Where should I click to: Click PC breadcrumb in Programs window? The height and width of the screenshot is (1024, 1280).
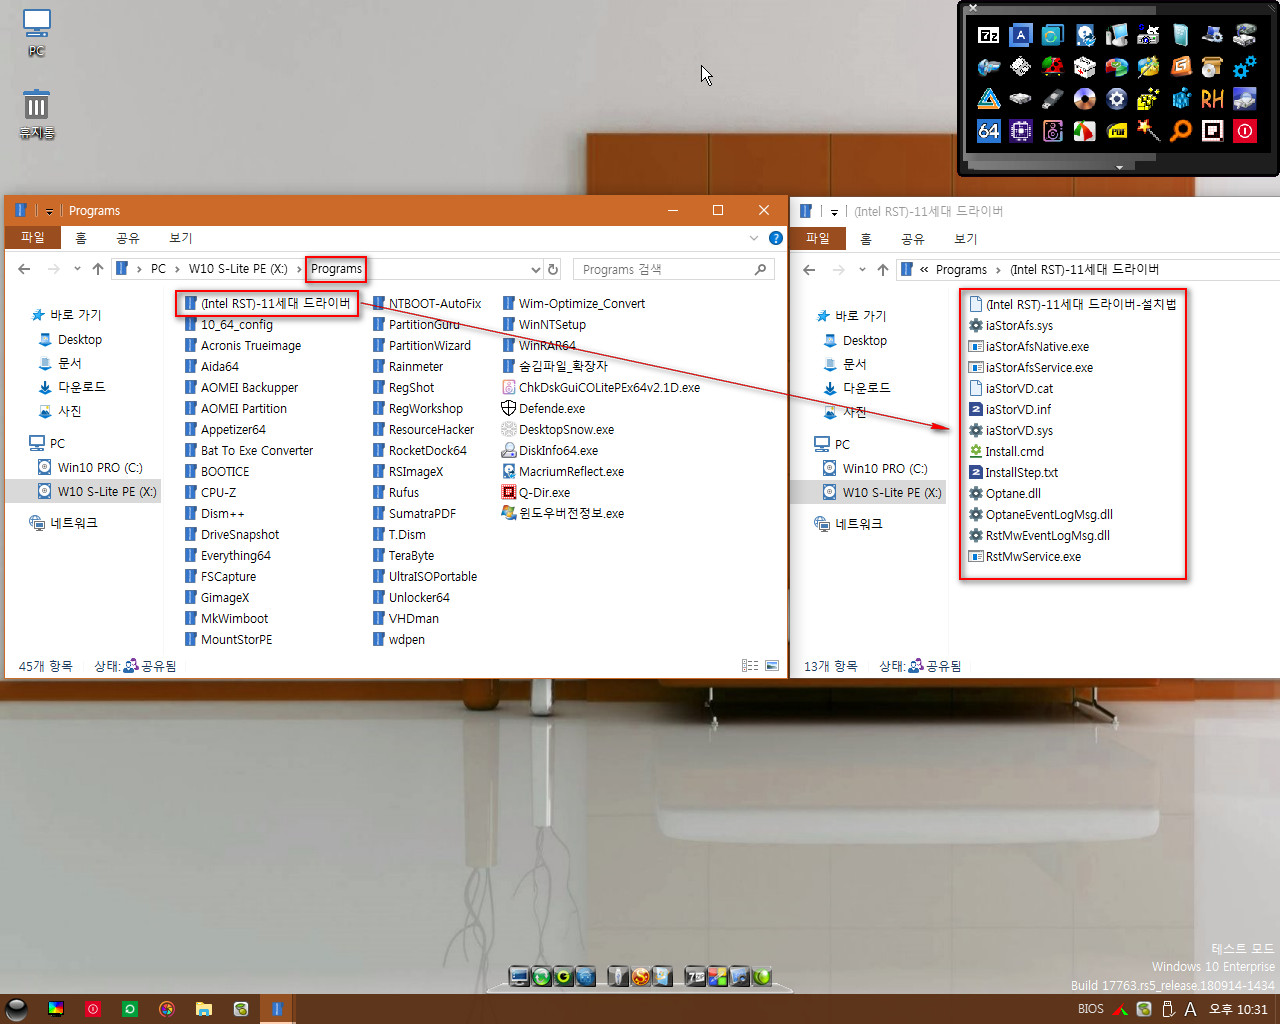[158, 269]
